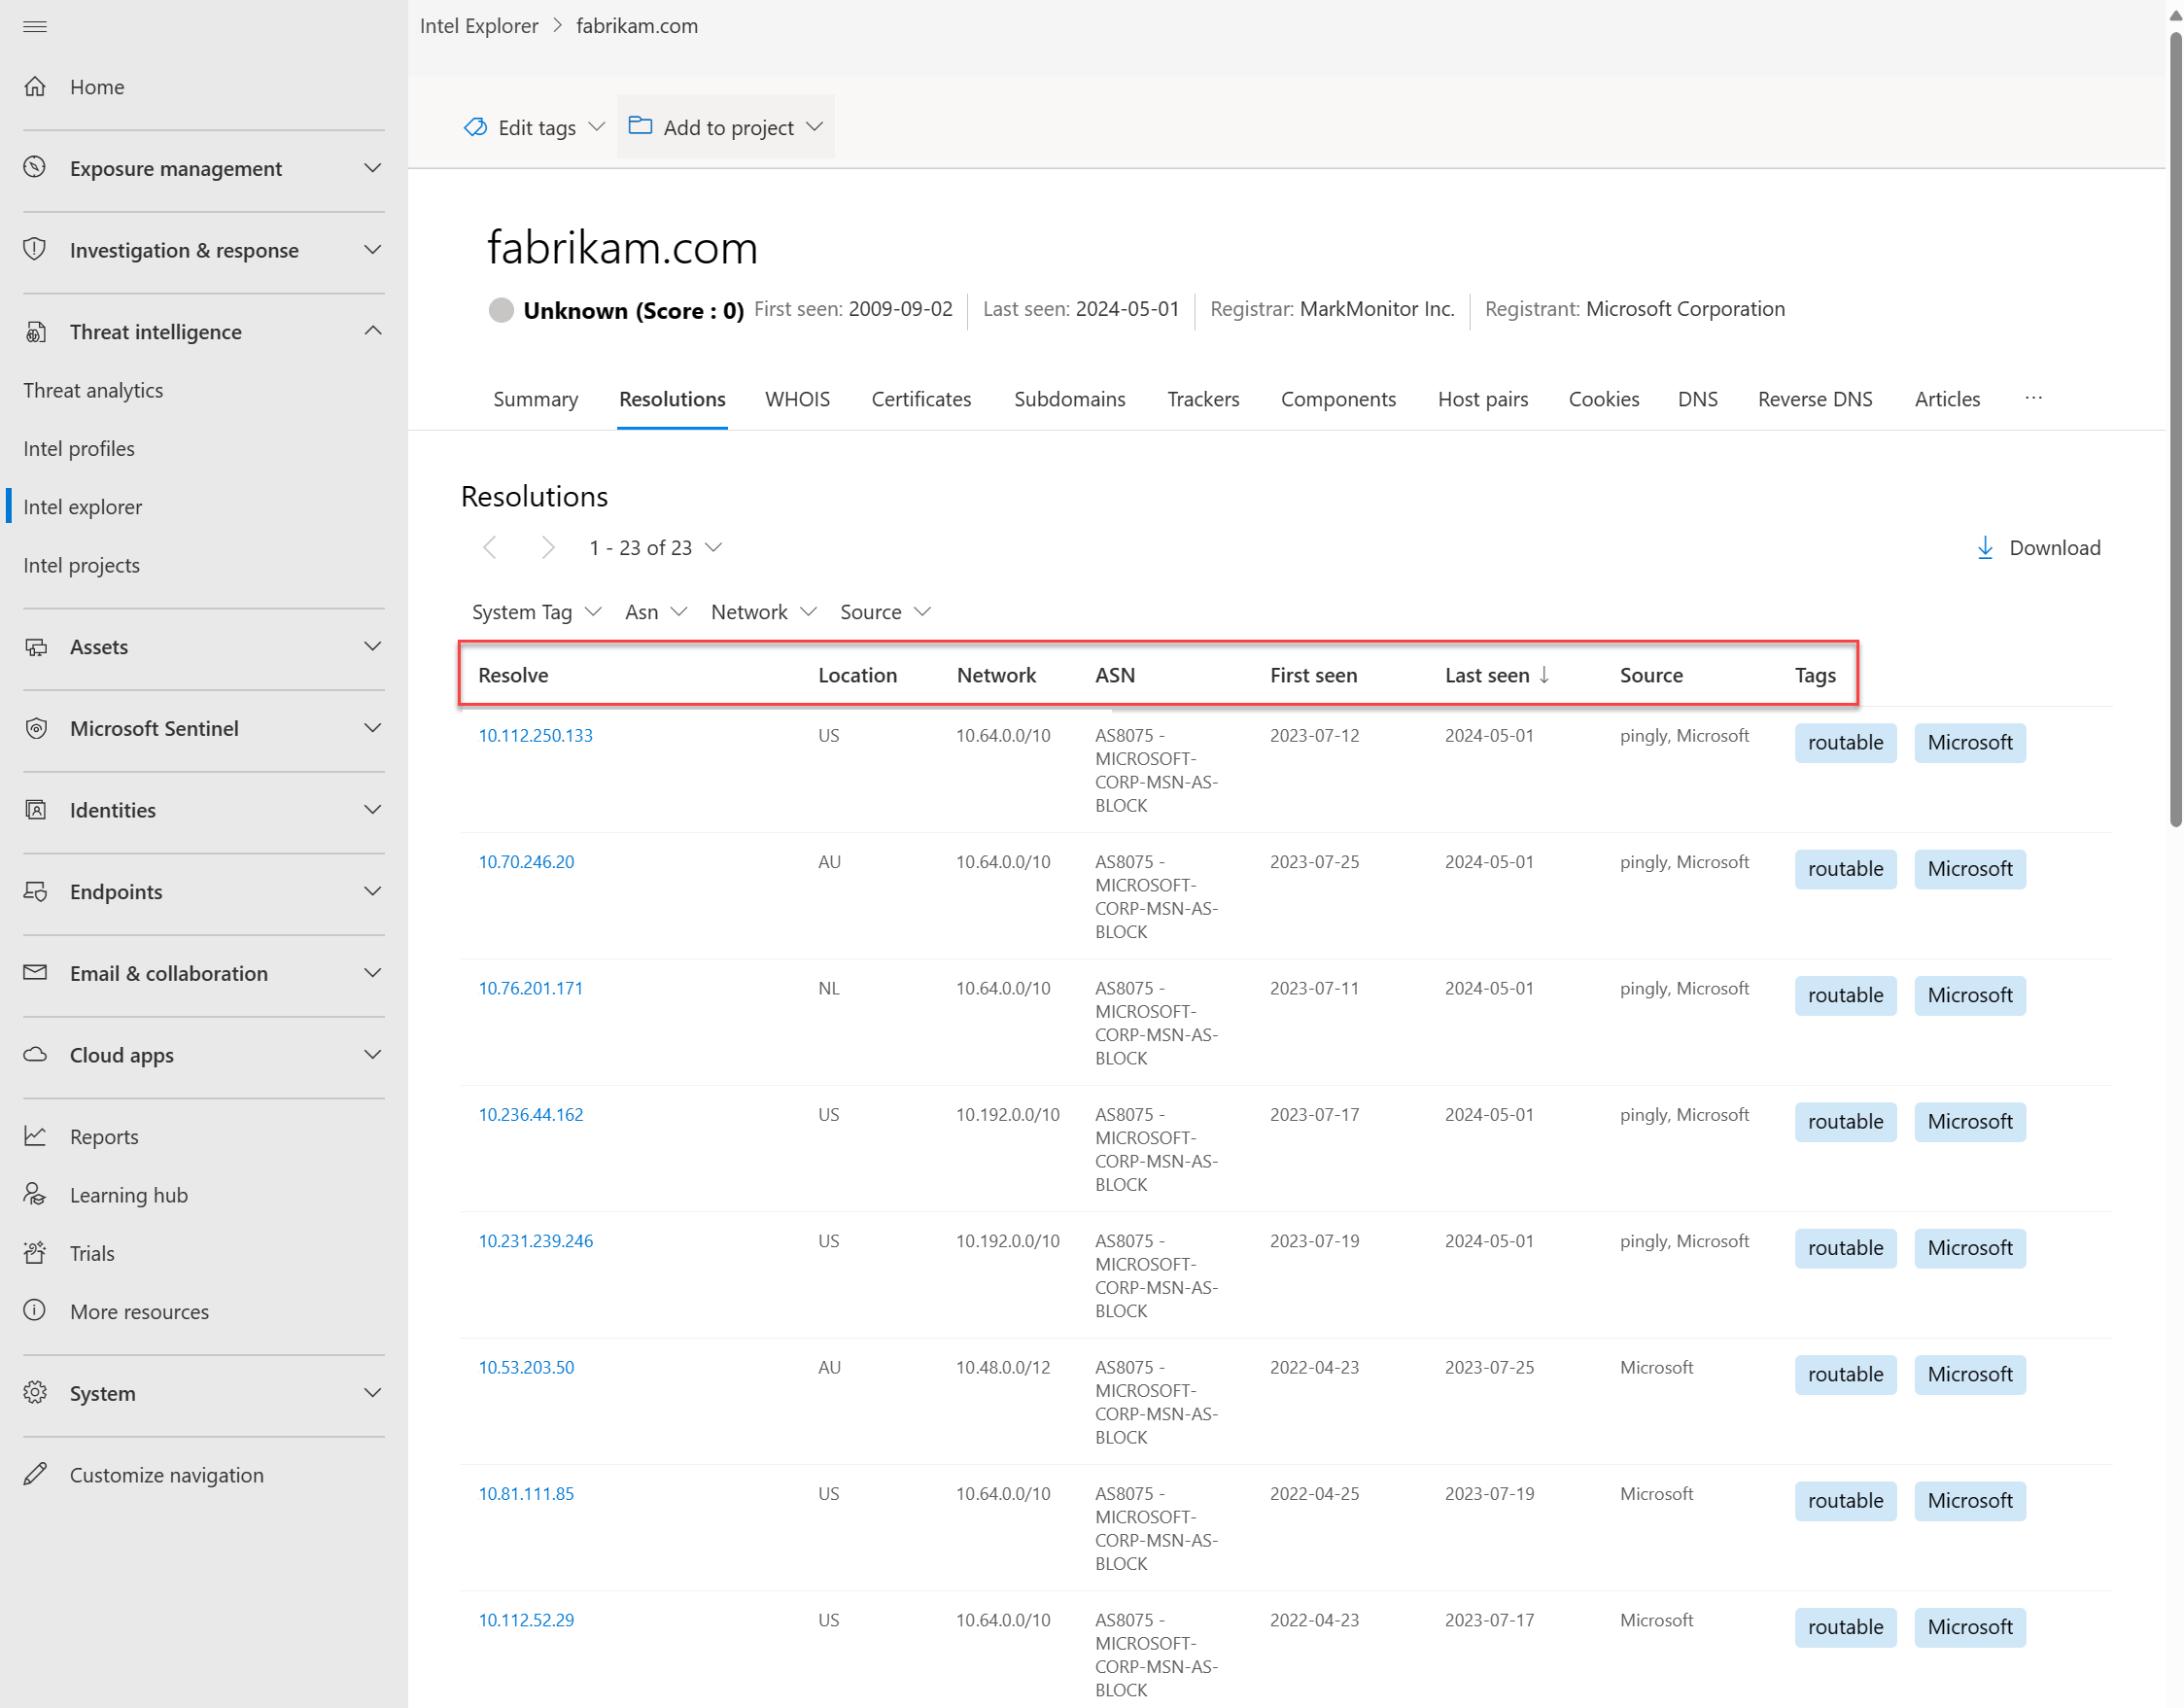Click the more tabs ellipsis button
The image size is (2184, 1708).
(2033, 398)
